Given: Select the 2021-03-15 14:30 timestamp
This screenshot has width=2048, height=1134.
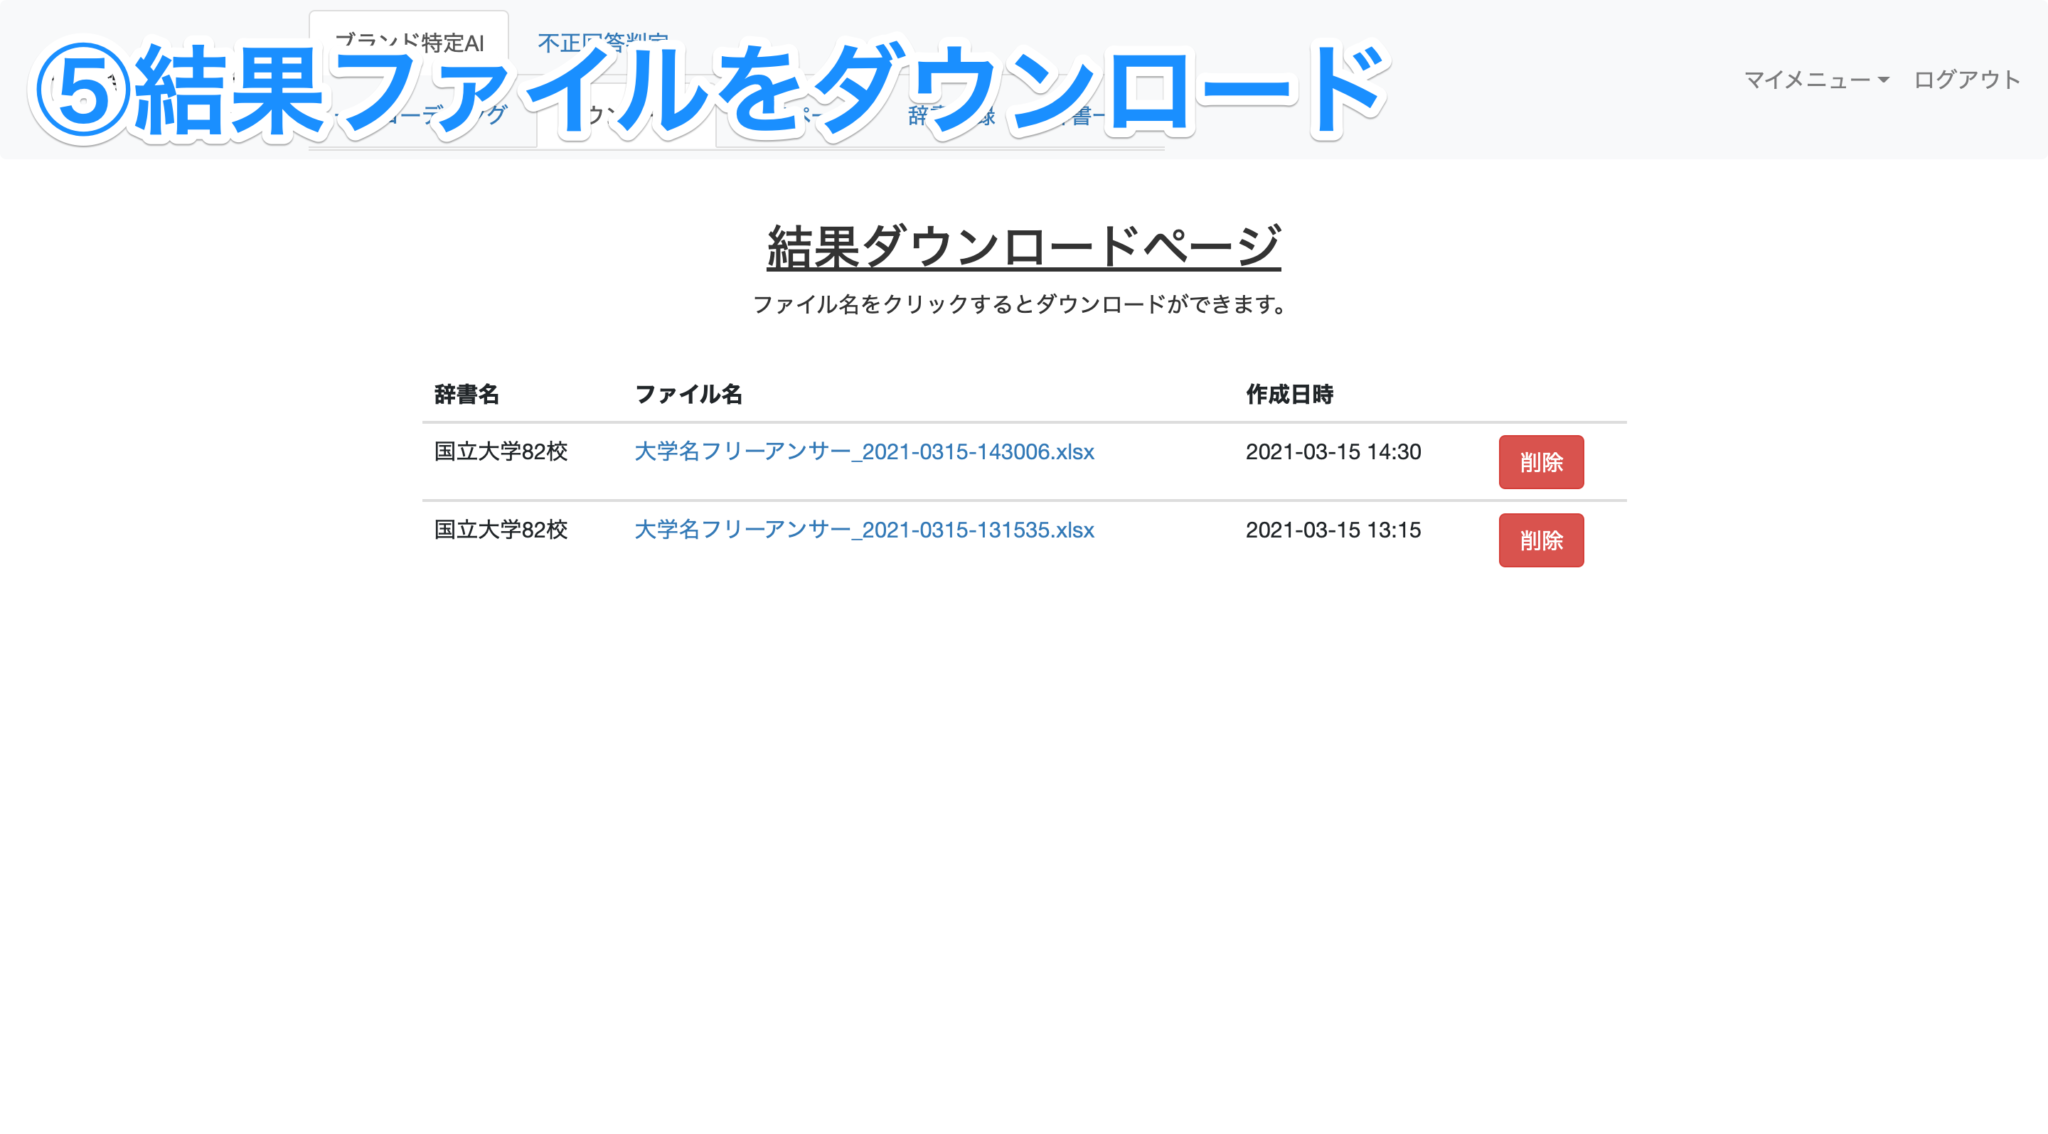Looking at the screenshot, I should click(x=1333, y=452).
